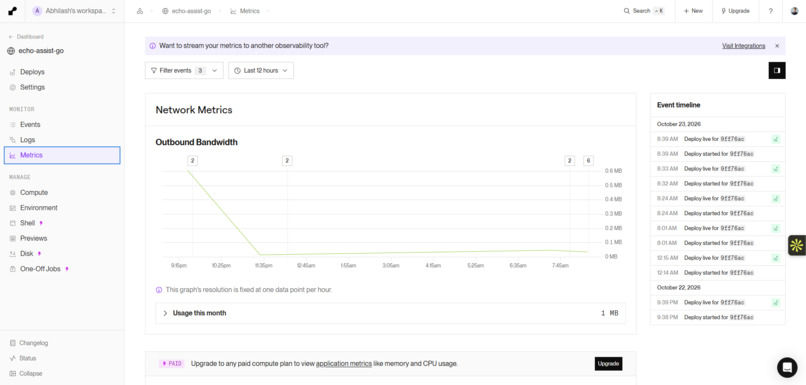Open Disk in the sidebar
Screen dimensions: 806x385
coord(26,253)
